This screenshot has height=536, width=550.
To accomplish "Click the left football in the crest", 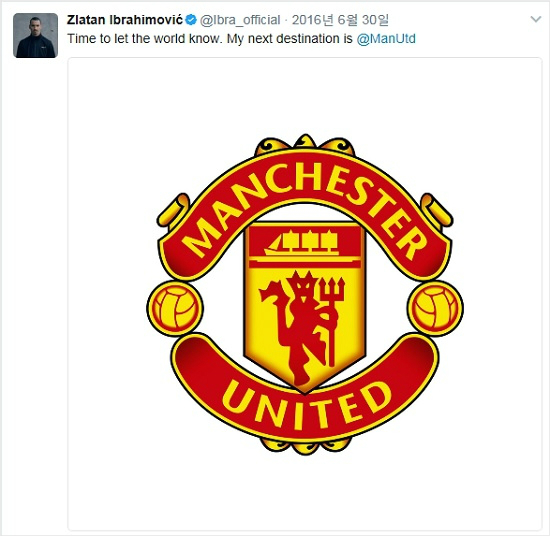I will coord(175,308).
